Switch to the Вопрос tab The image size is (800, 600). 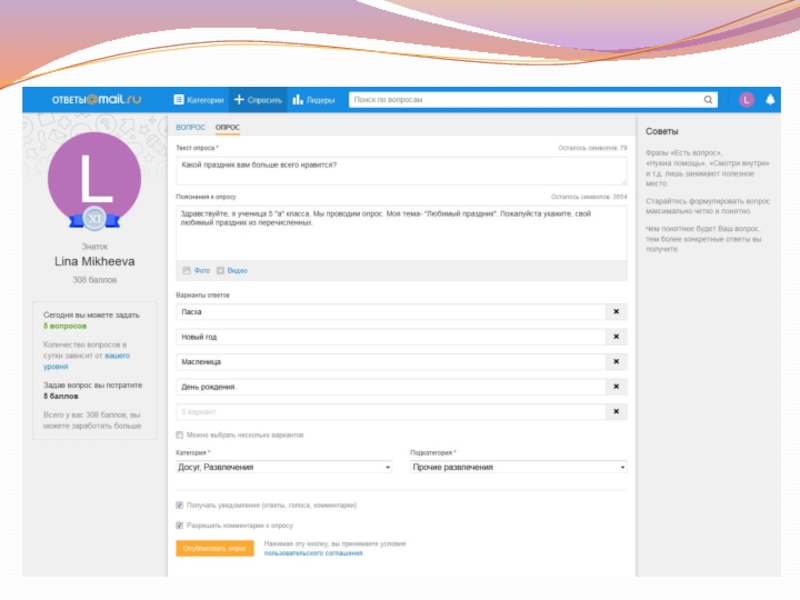[x=190, y=128]
